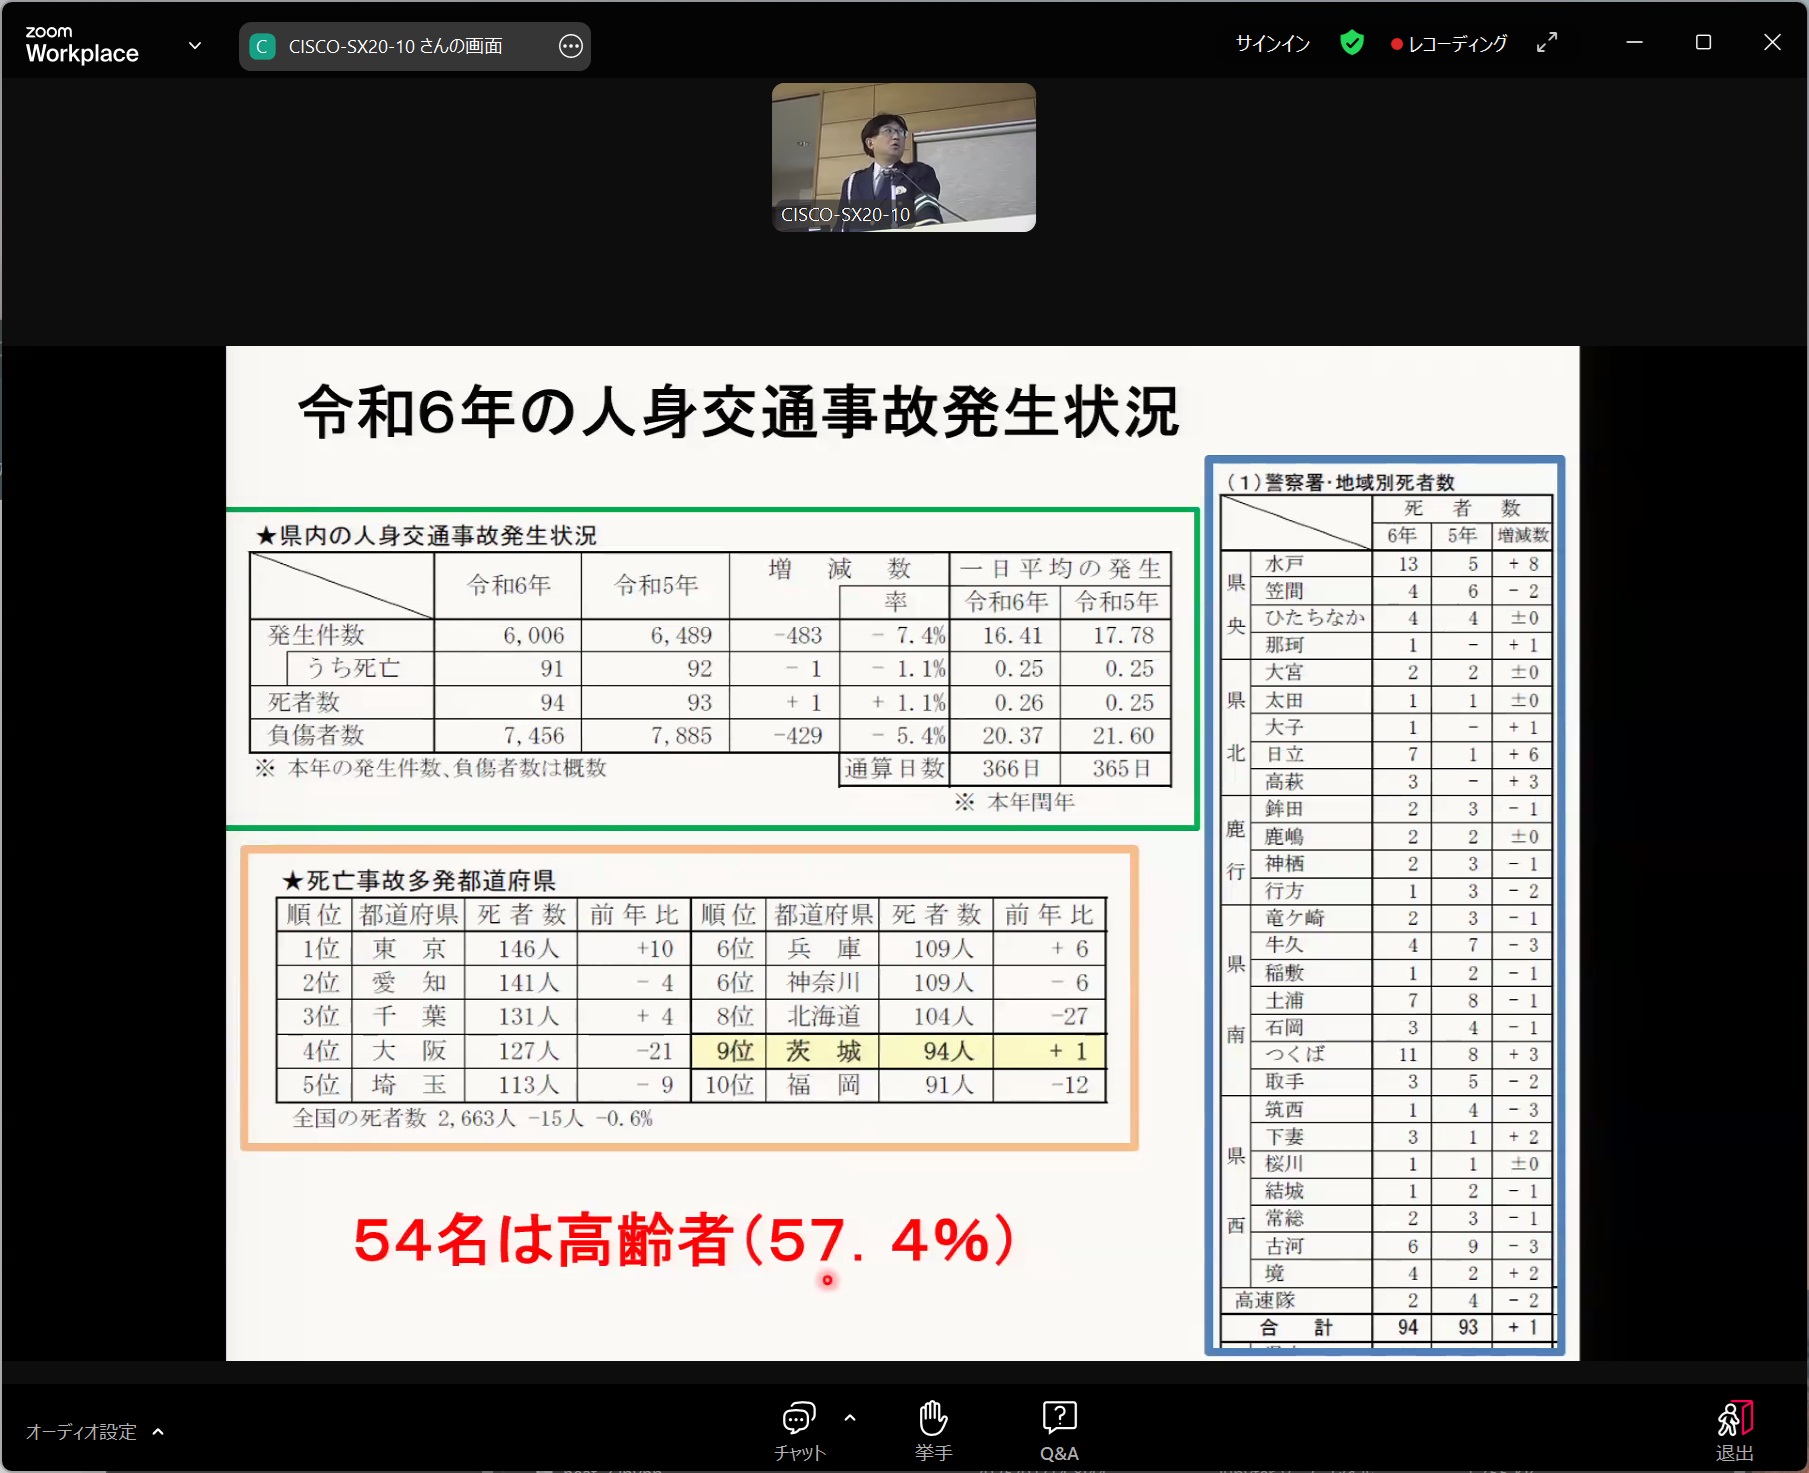This screenshot has height=1473, width=1809.
Task: Open the more options ellipsis on the share tab
Action: [570, 46]
